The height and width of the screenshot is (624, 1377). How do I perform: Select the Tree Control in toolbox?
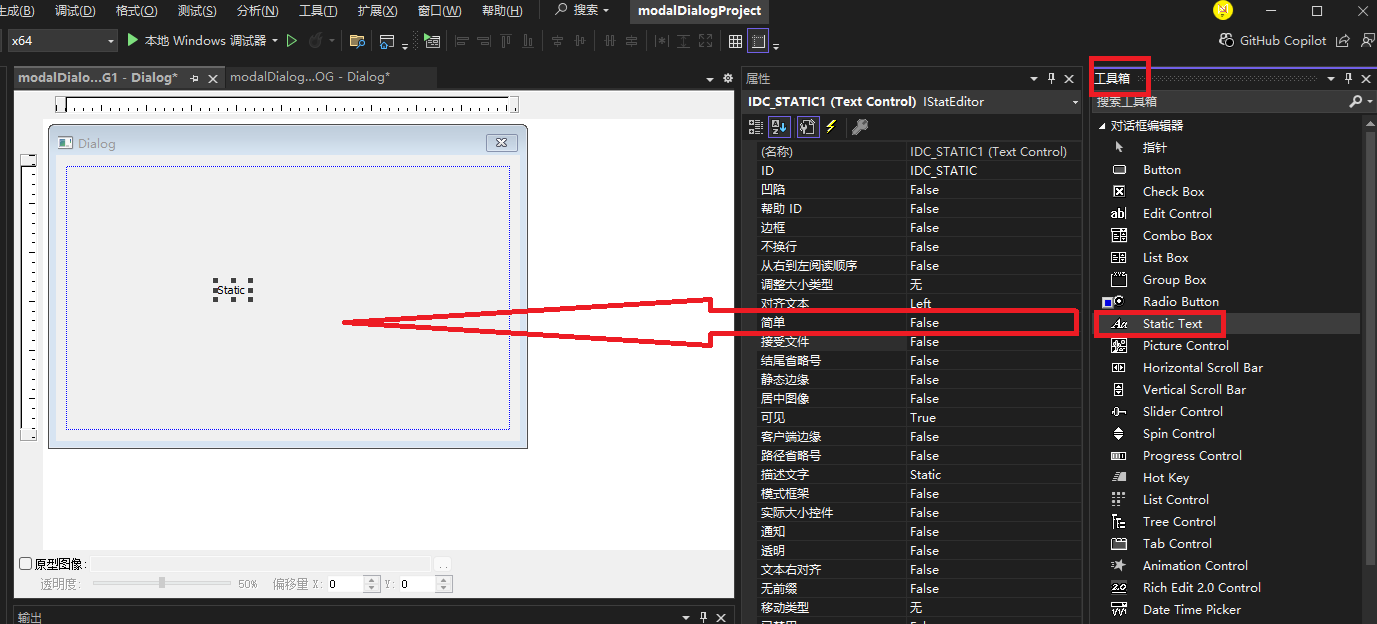1179,521
